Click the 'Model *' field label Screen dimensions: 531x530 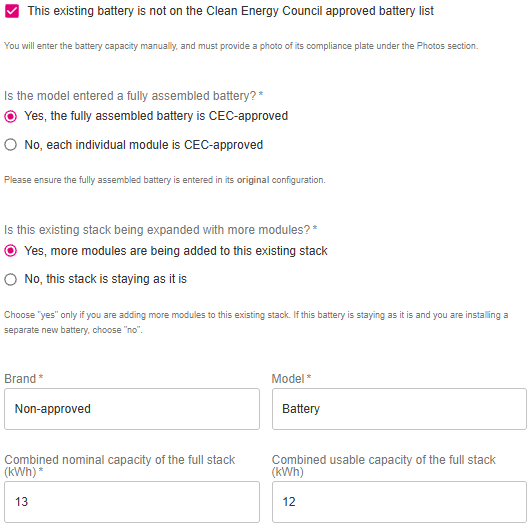coord(291,379)
